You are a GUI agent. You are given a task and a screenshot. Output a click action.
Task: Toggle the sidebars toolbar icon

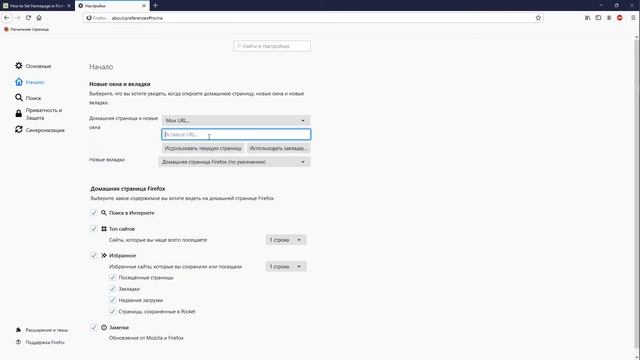(x=598, y=18)
